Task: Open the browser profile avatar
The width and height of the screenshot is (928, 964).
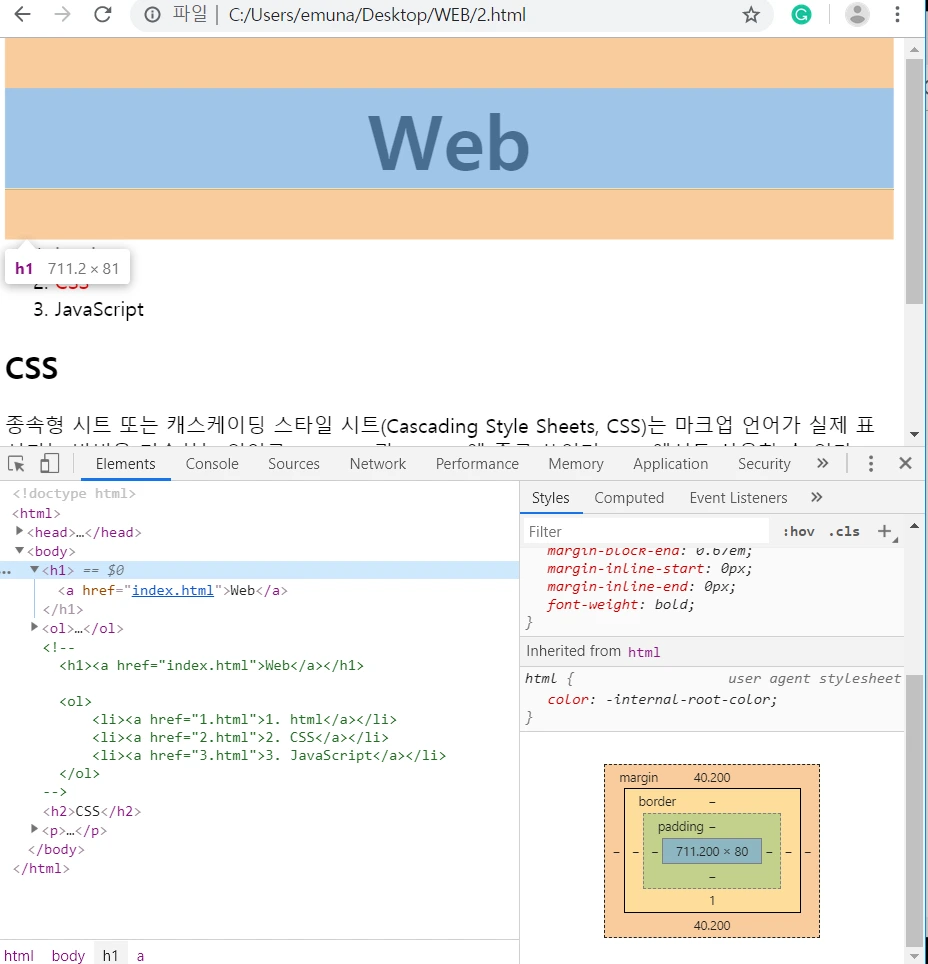Action: (x=857, y=15)
